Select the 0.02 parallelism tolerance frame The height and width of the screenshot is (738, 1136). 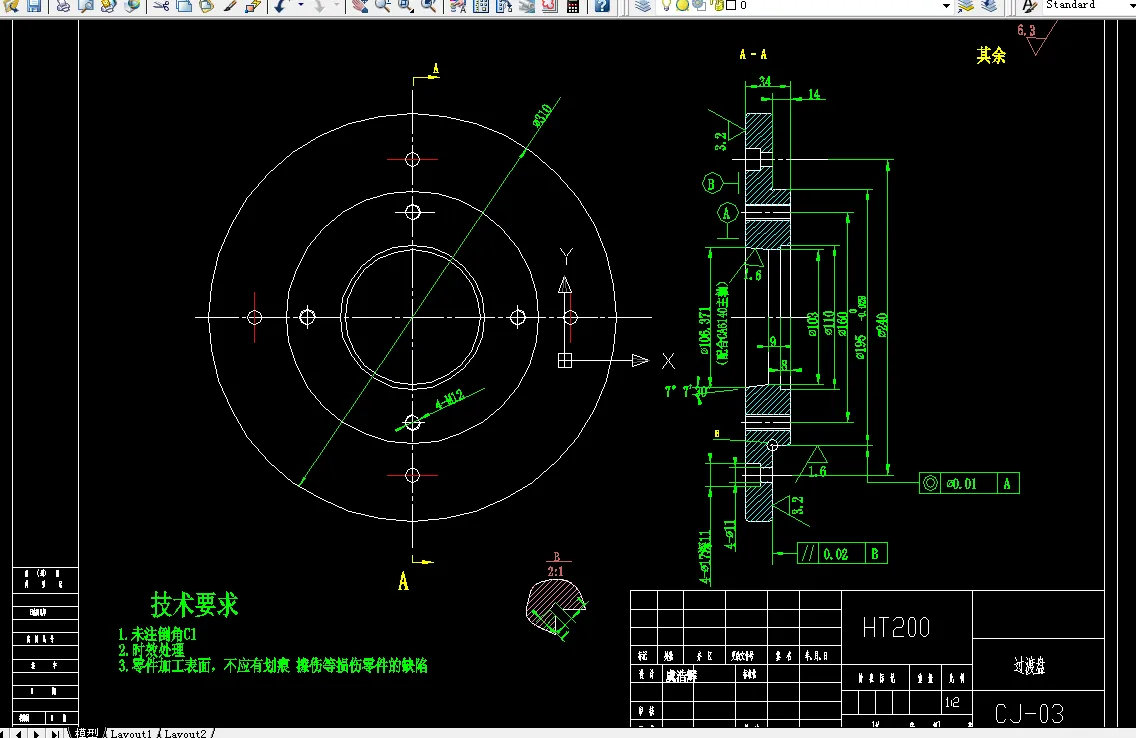842,553
